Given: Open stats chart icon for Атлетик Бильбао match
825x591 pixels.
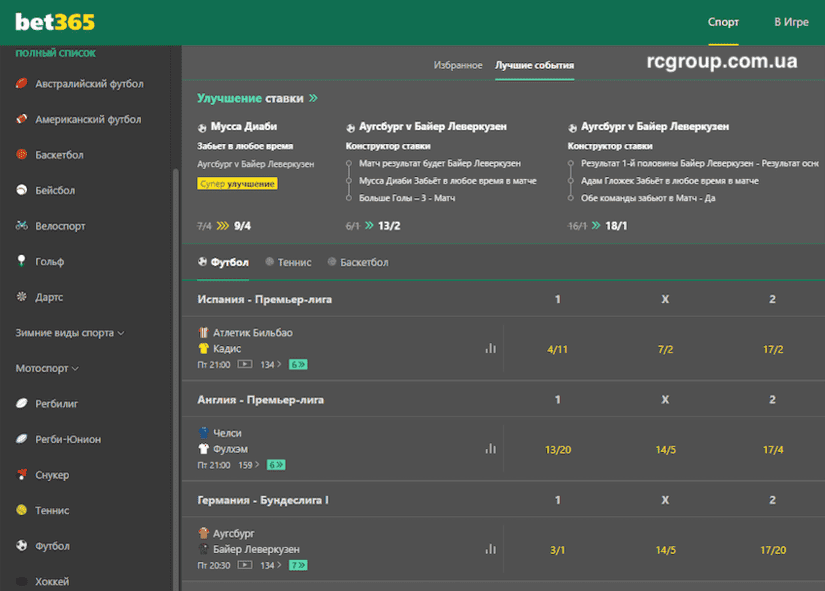Looking at the screenshot, I should coord(490,348).
